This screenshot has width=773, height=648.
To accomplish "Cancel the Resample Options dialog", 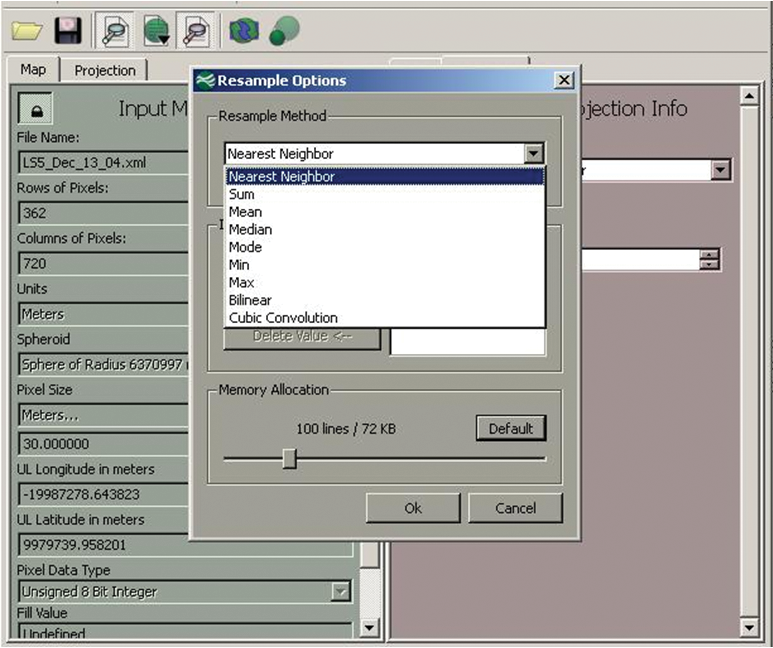I will [516, 508].
